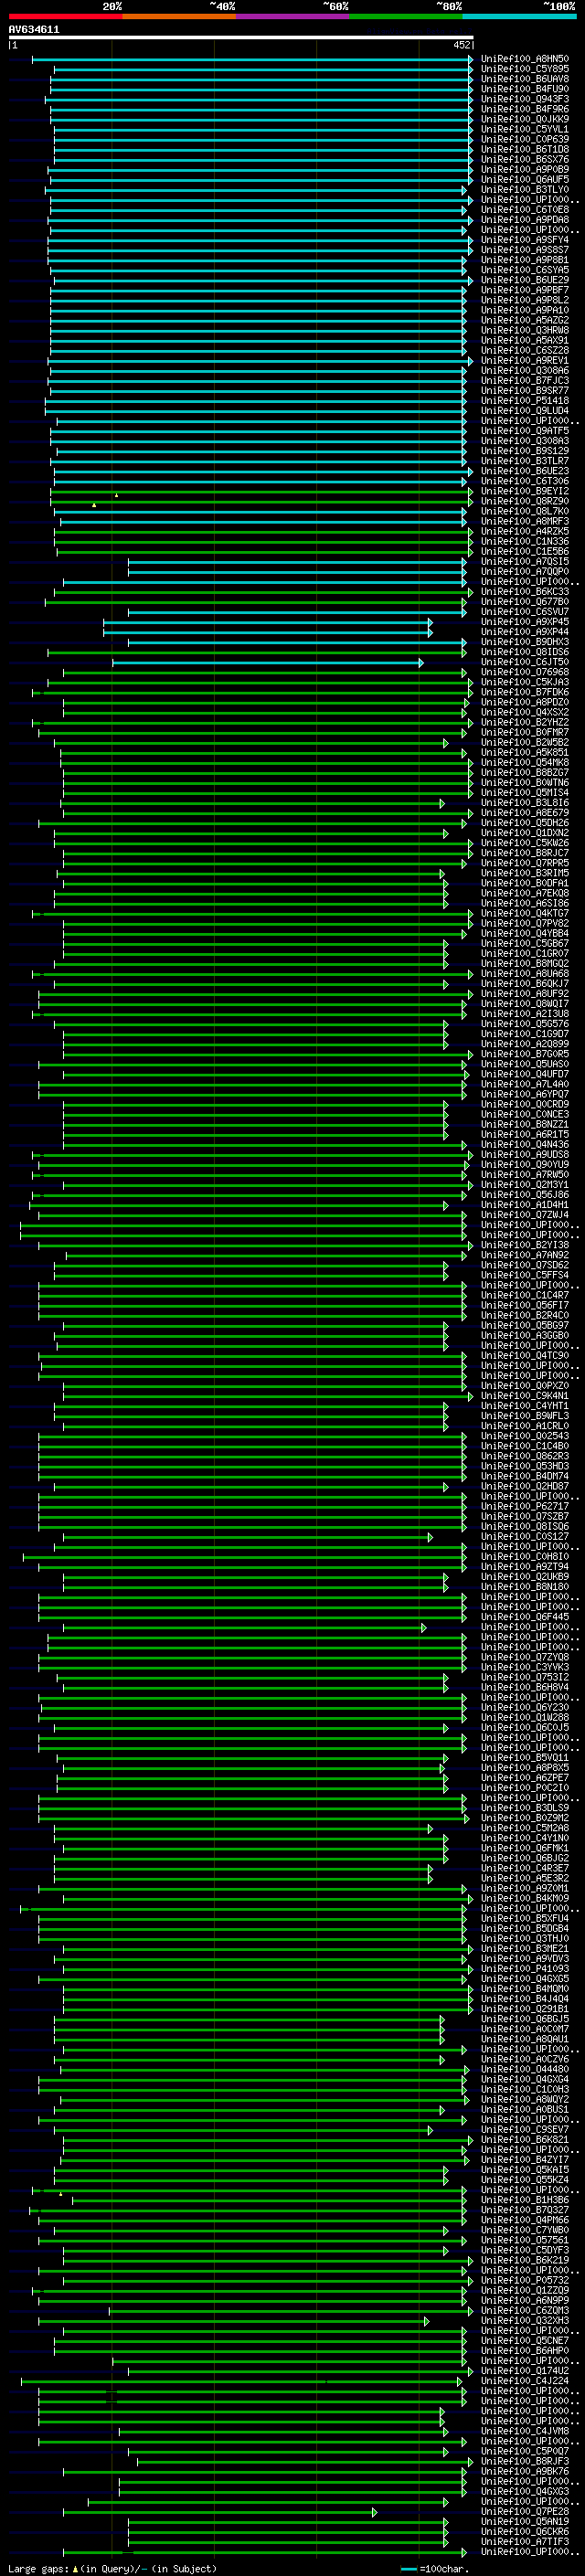Select UniRef100_B7FJC3 label
The width and height of the screenshot is (585, 2576).
525,380
